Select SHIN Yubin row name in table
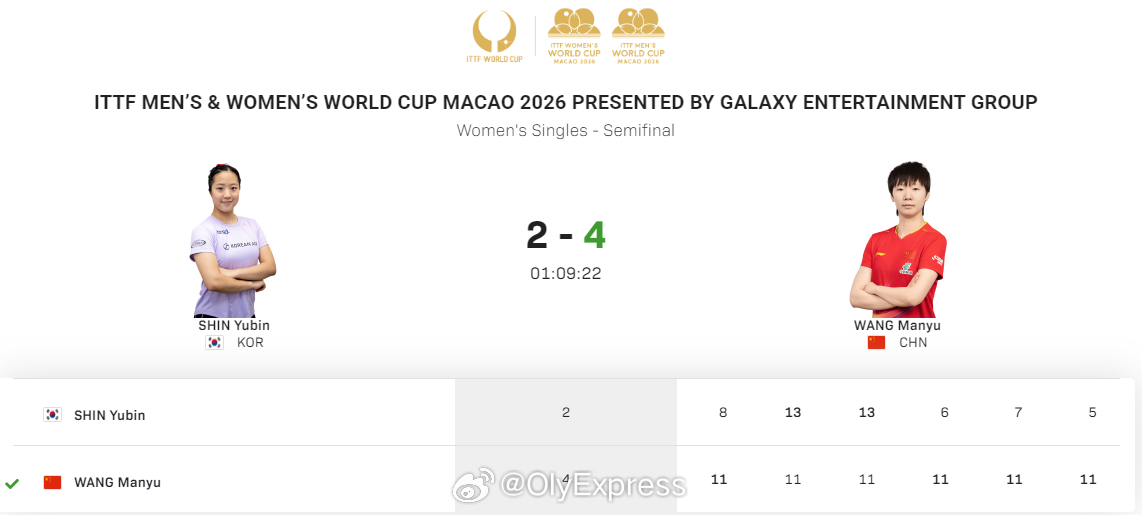1142x515 pixels. pos(109,415)
